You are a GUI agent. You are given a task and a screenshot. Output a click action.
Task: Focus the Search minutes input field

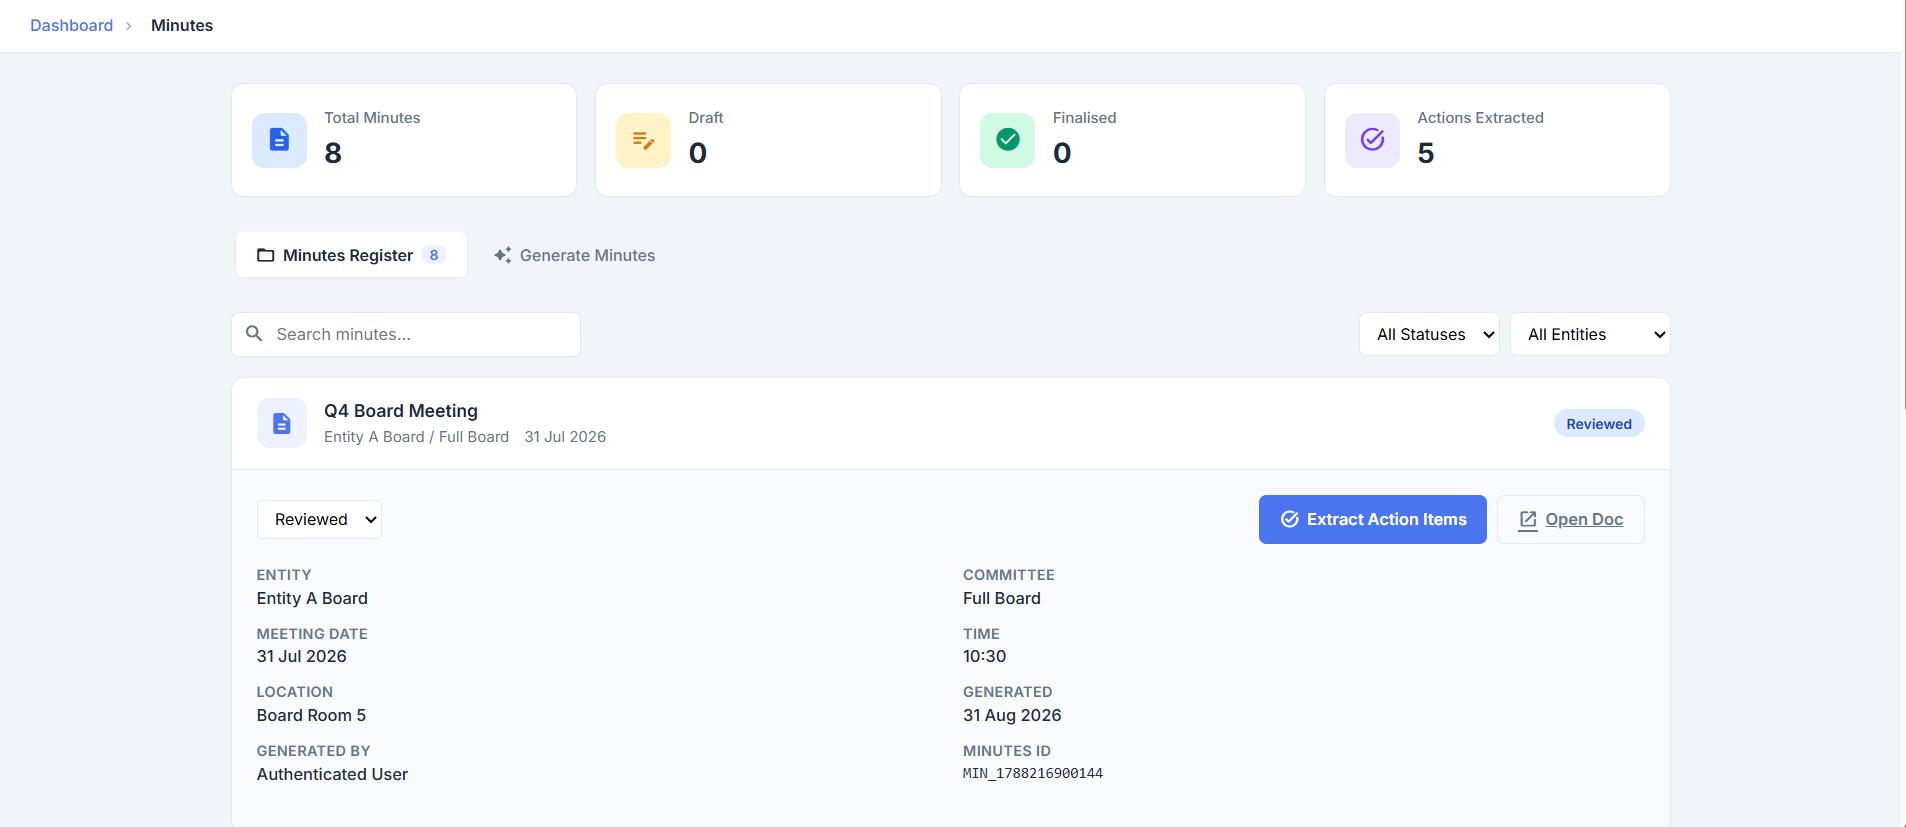click(406, 334)
